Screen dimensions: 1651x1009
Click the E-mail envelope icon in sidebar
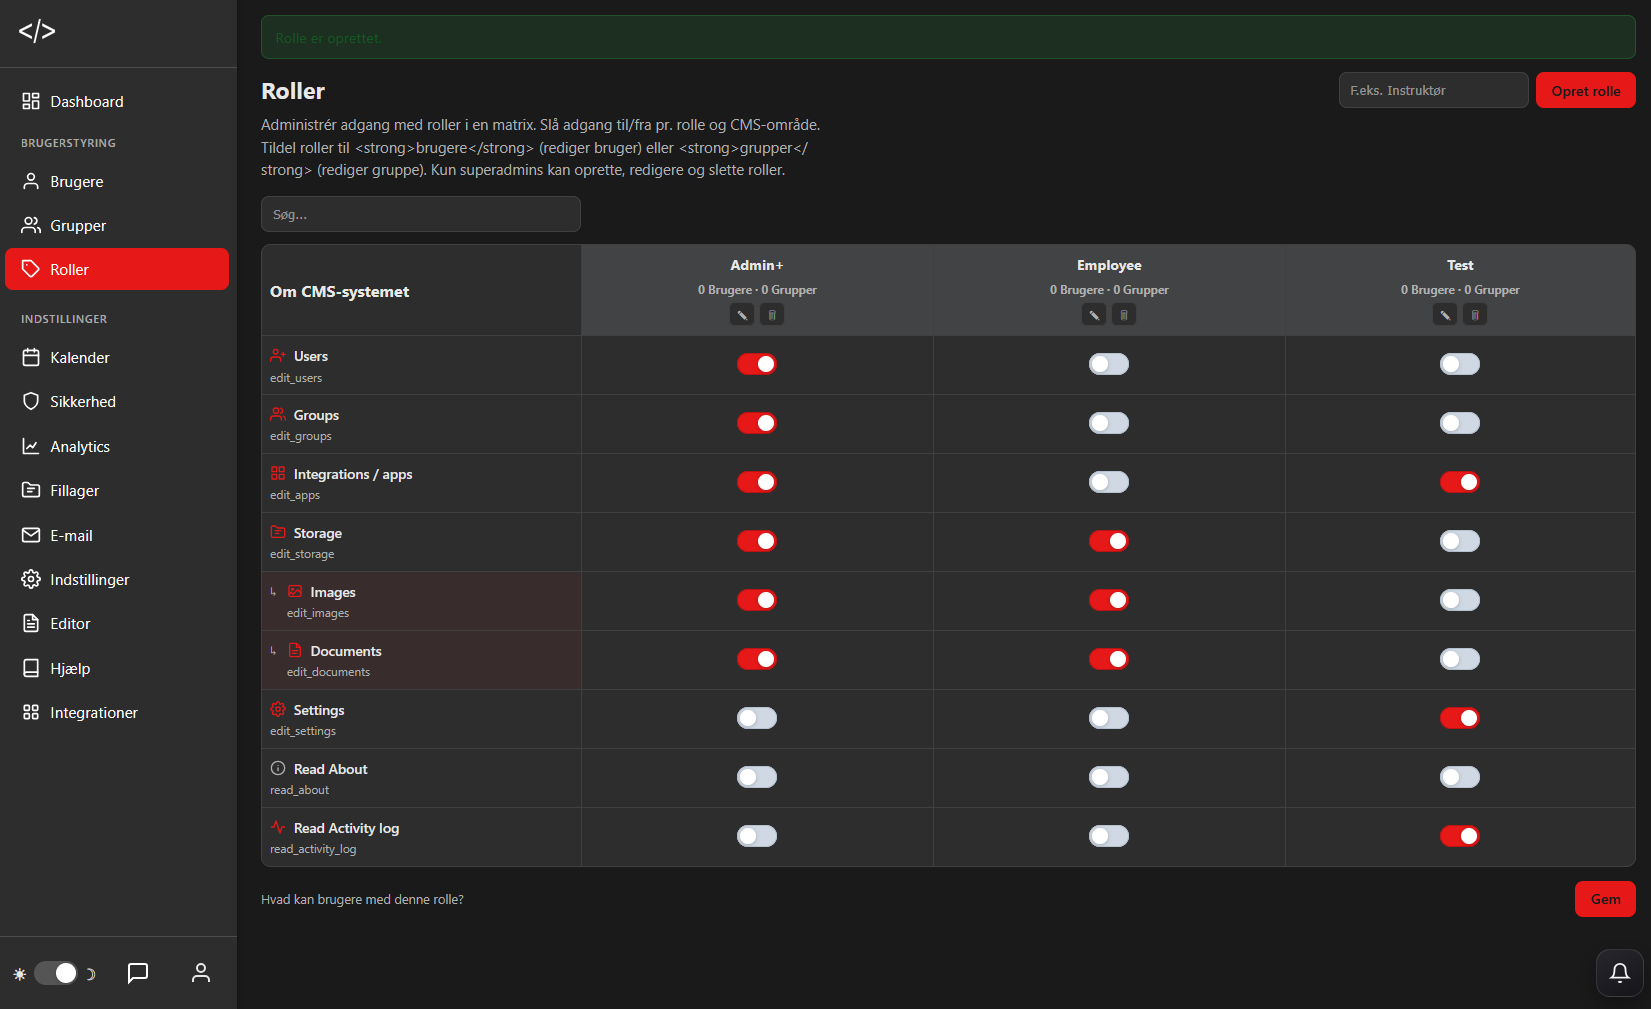click(x=31, y=535)
